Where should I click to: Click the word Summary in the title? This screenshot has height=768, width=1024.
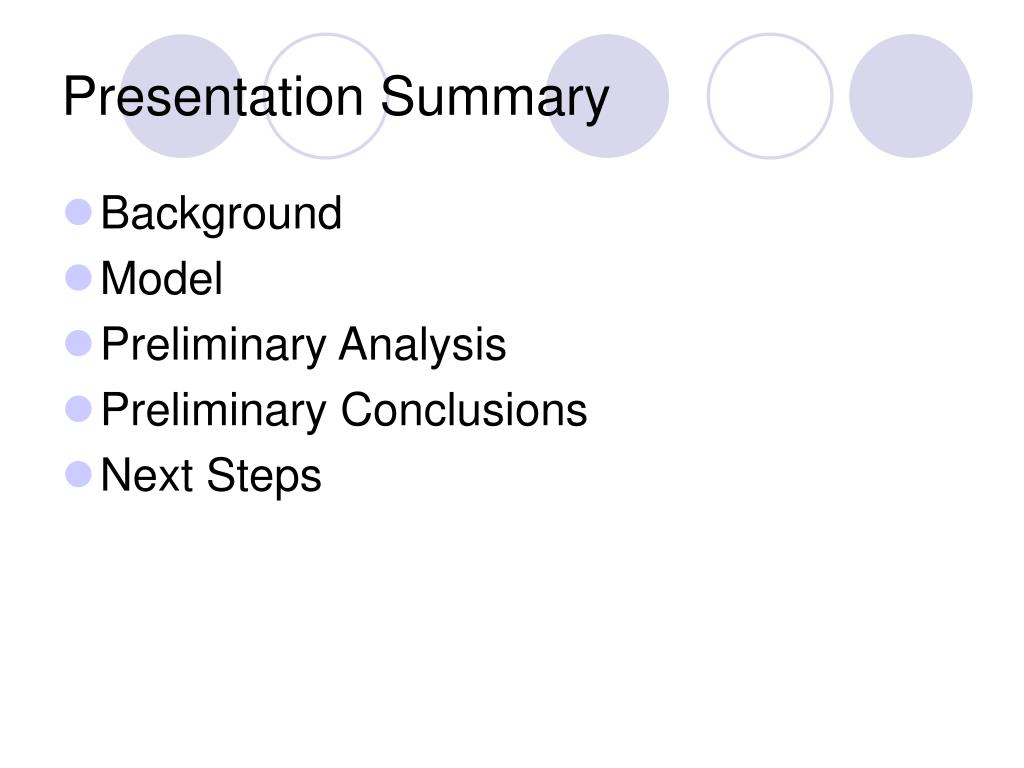tap(494, 99)
